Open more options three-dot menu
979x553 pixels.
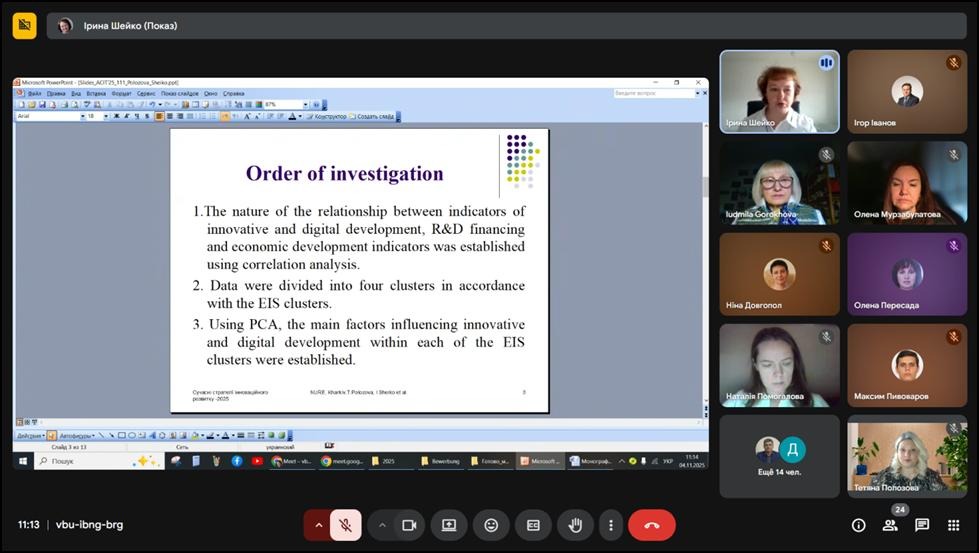(x=610, y=525)
